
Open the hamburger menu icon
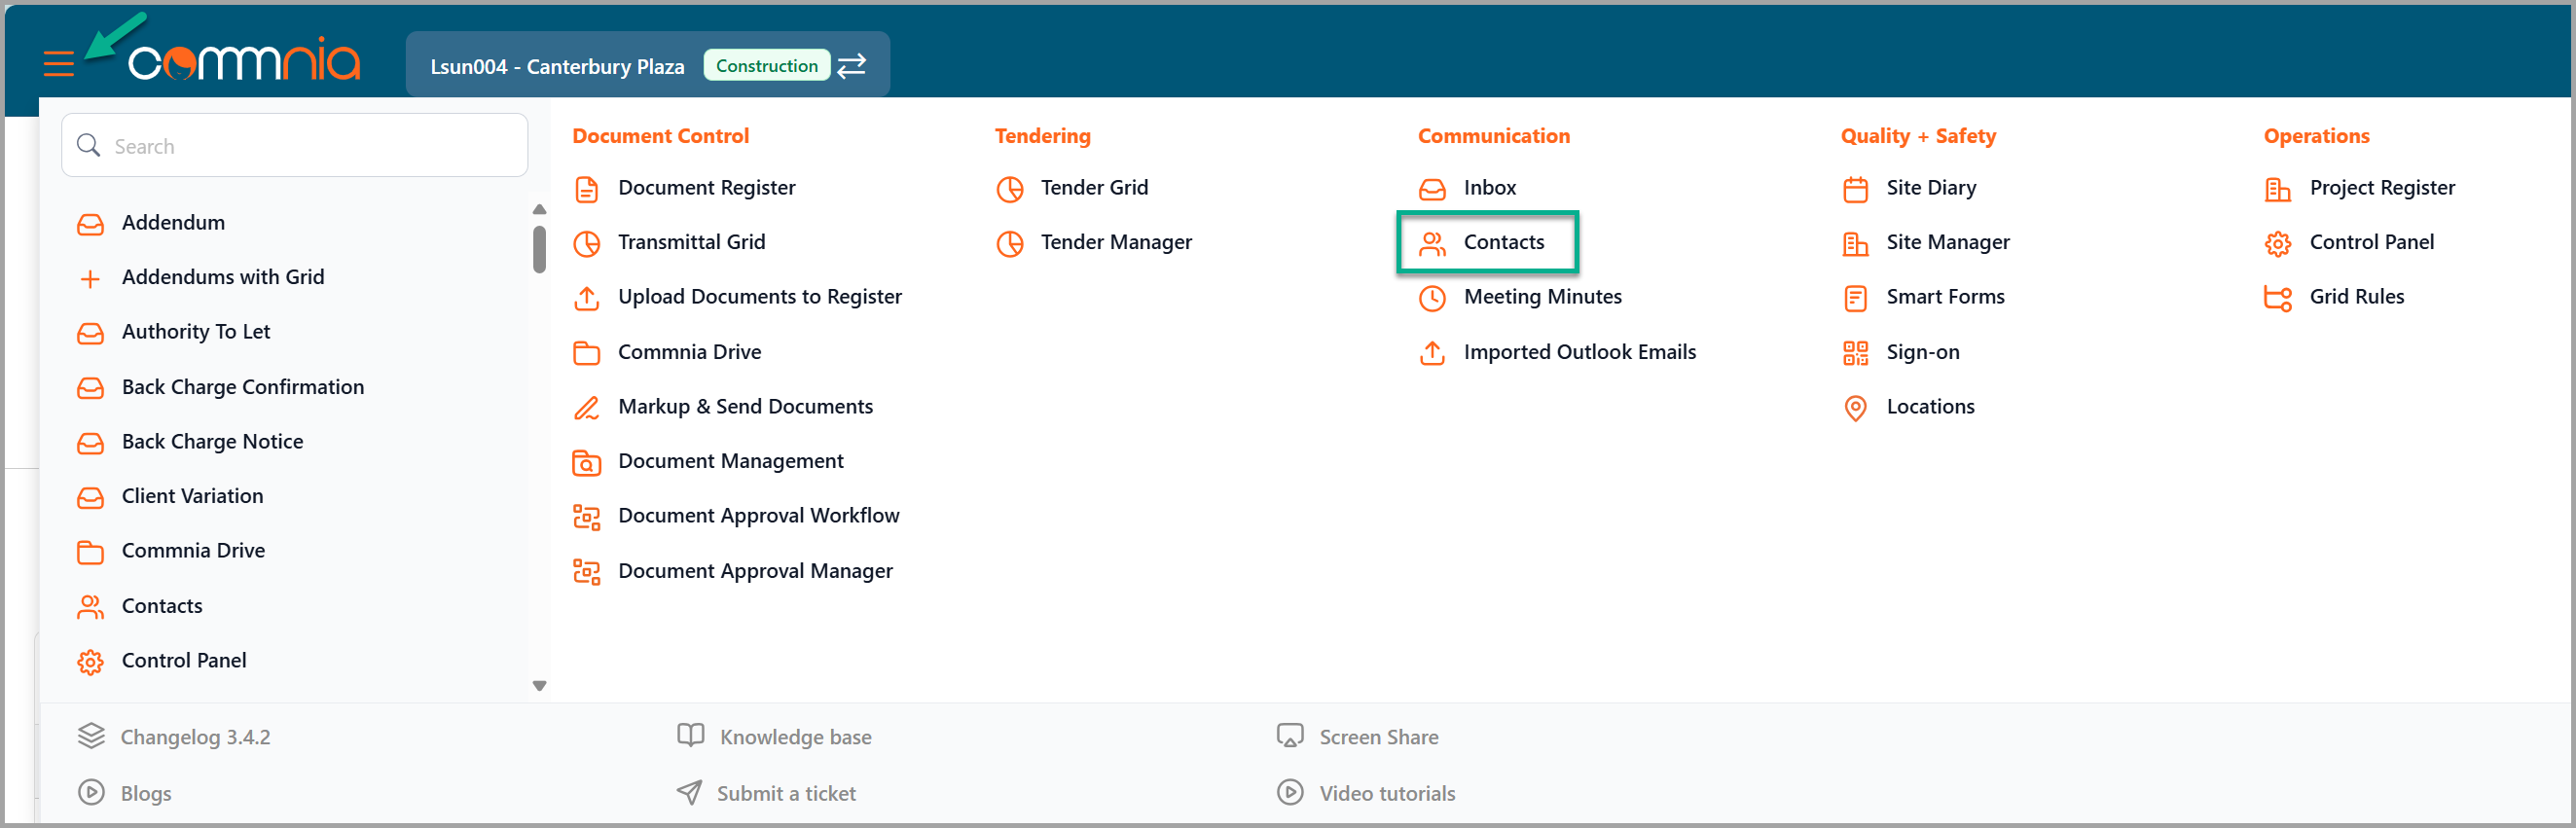point(59,65)
